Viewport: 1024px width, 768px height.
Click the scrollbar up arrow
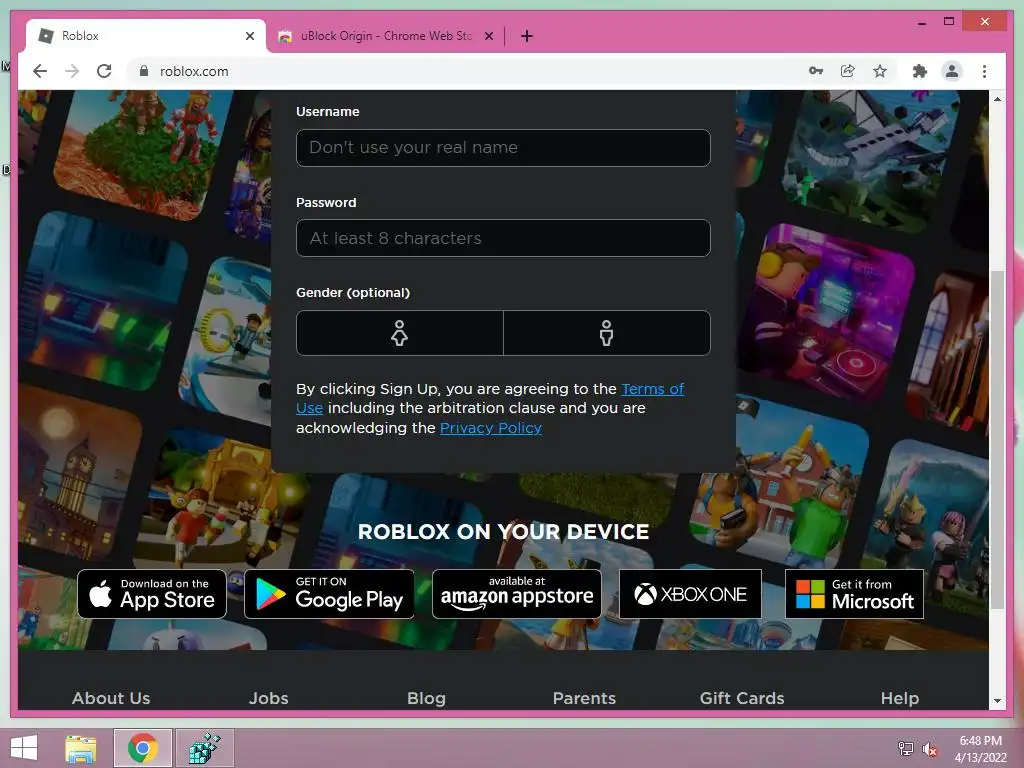pos(997,99)
